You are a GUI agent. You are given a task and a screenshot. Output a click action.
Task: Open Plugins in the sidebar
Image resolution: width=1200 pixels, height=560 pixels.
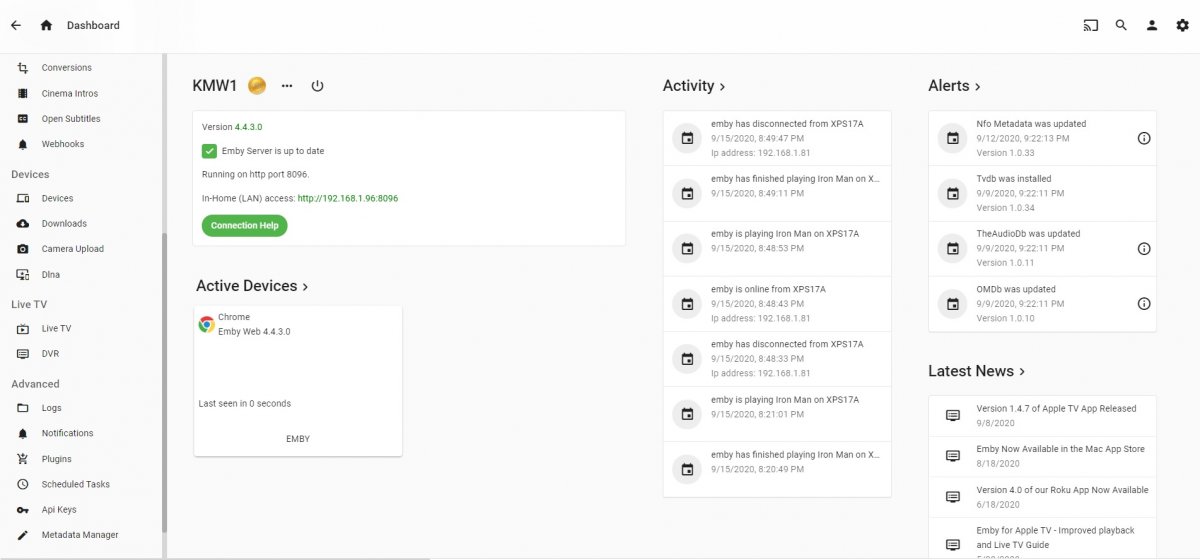pos(56,459)
